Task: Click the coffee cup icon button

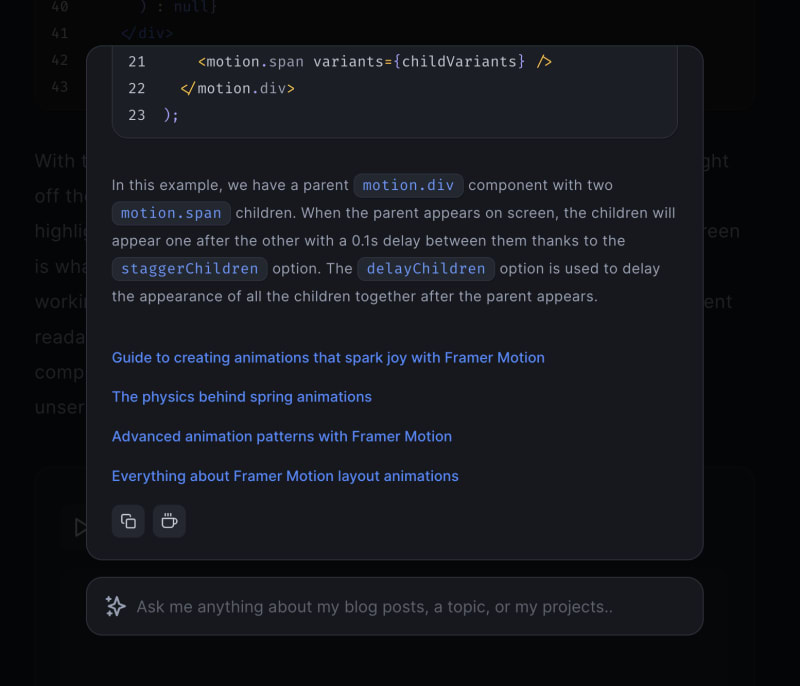Action: (169, 521)
